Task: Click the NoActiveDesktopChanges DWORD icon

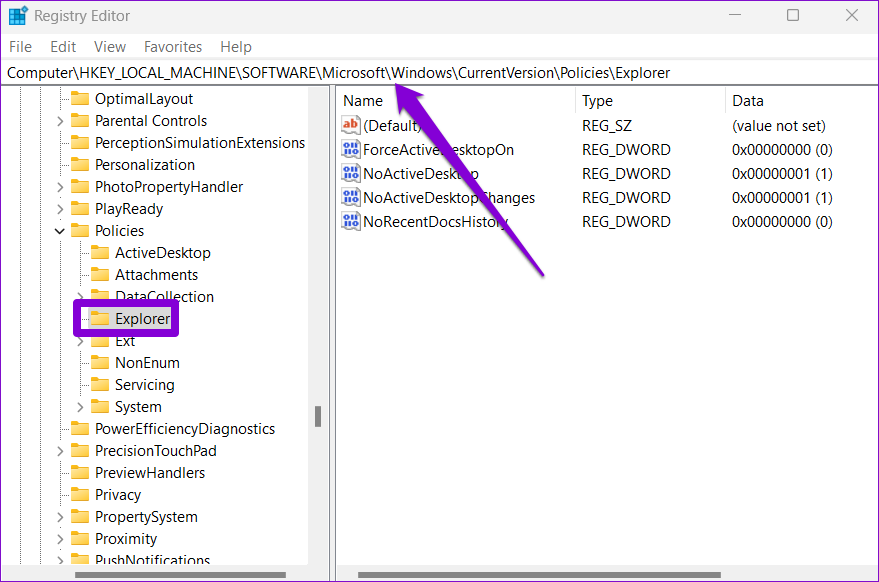Action: (x=351, y=197)
